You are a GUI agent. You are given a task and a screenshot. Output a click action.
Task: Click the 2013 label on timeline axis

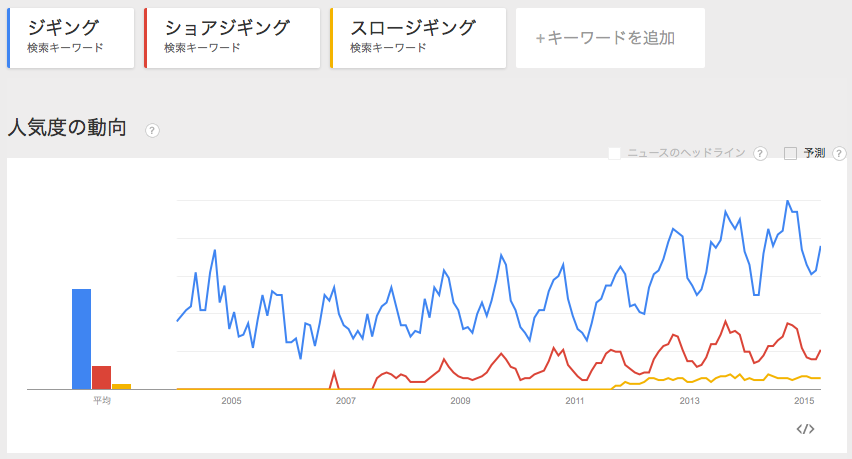tap(689, 401)
